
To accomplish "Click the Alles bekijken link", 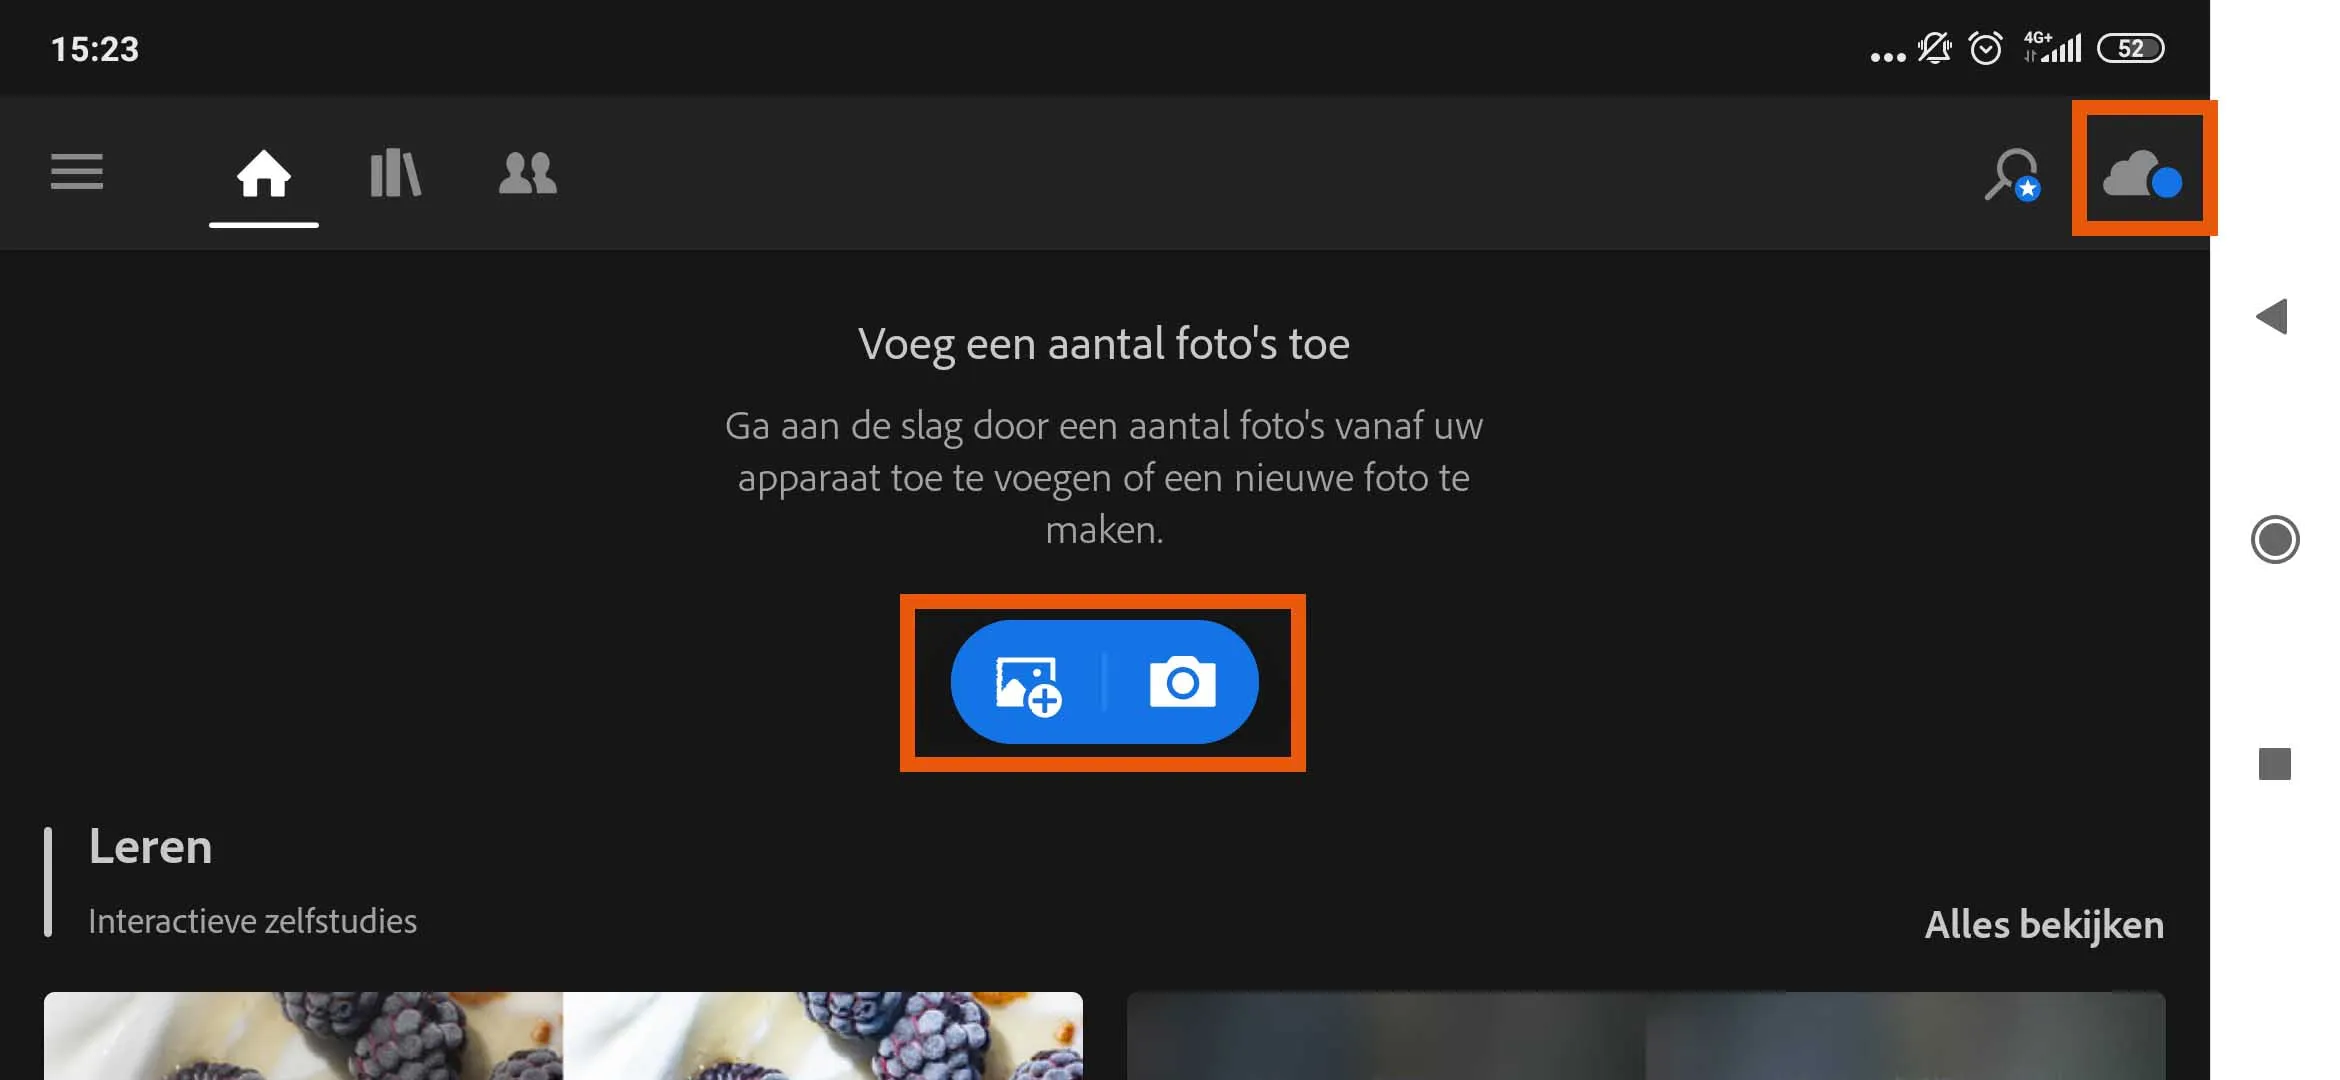I will point(2044,925).
